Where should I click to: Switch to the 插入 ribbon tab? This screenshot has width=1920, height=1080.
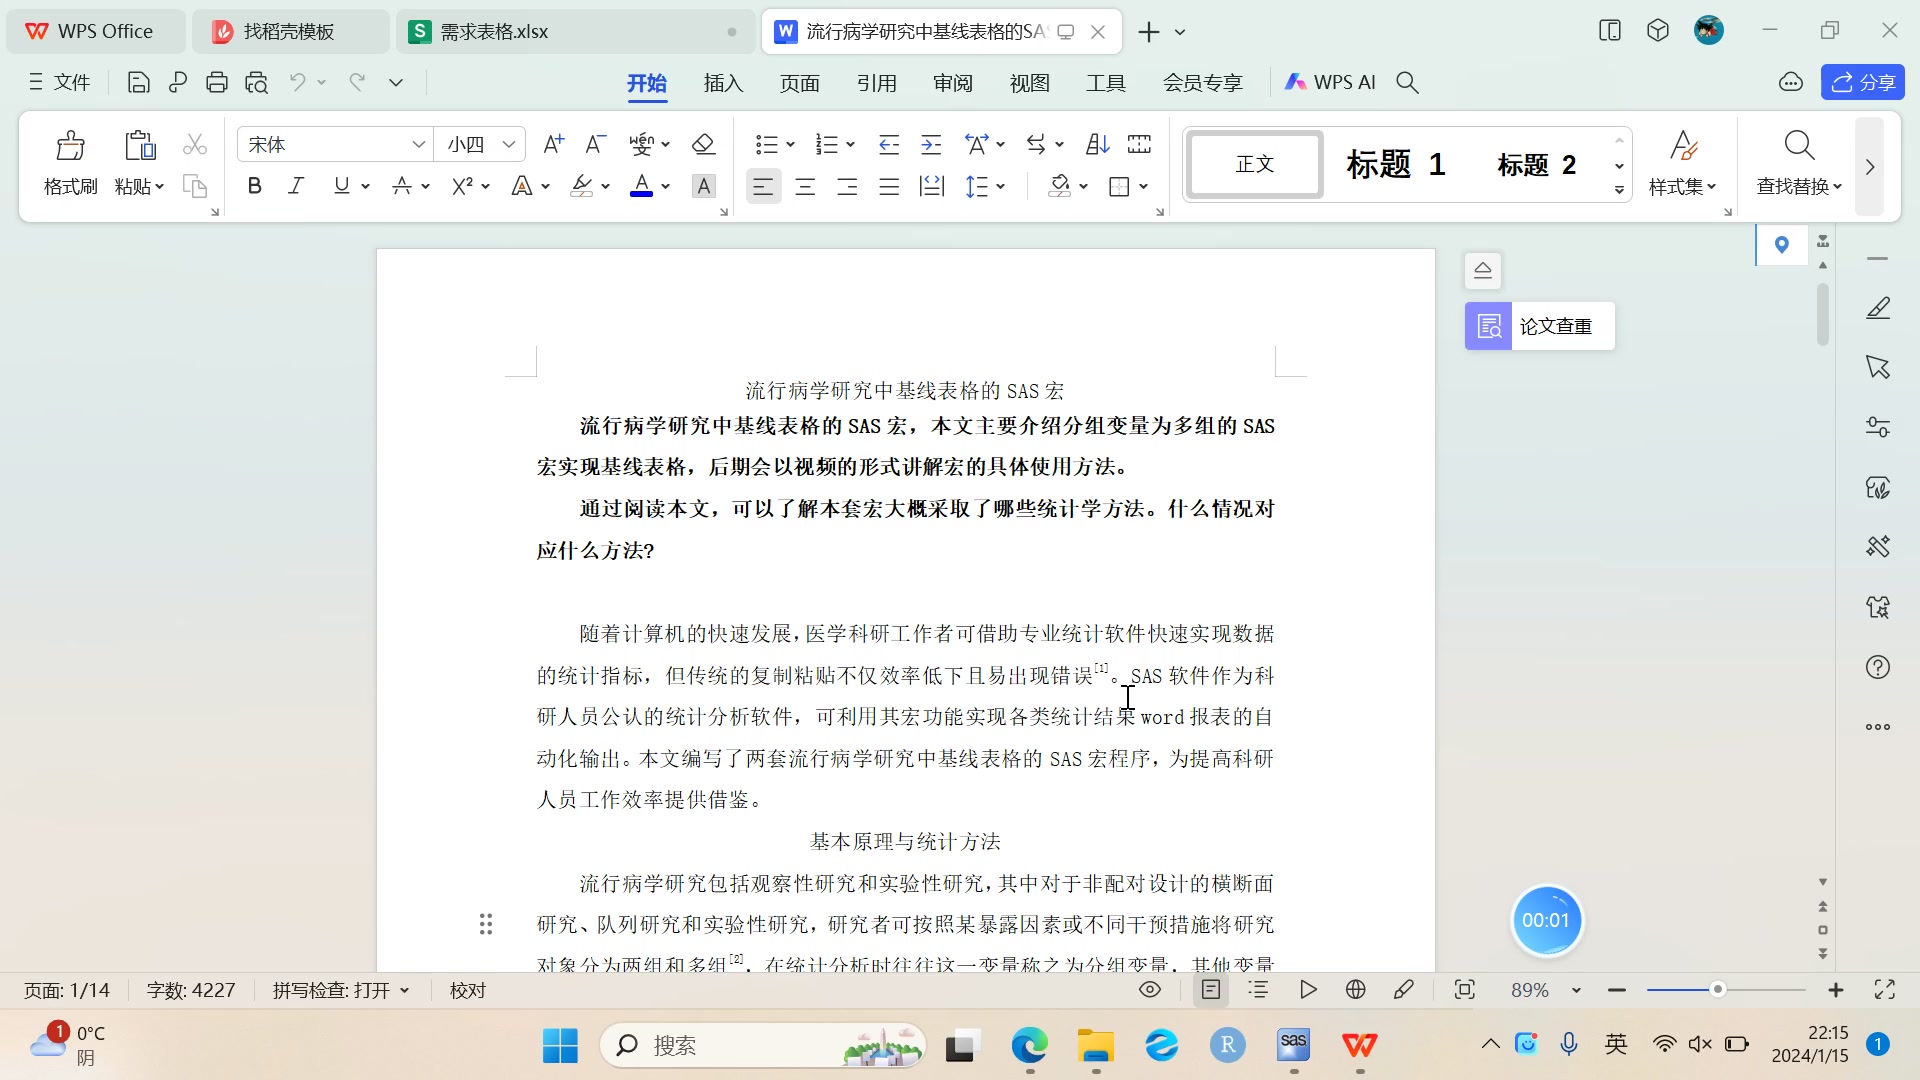pos(723,83)
